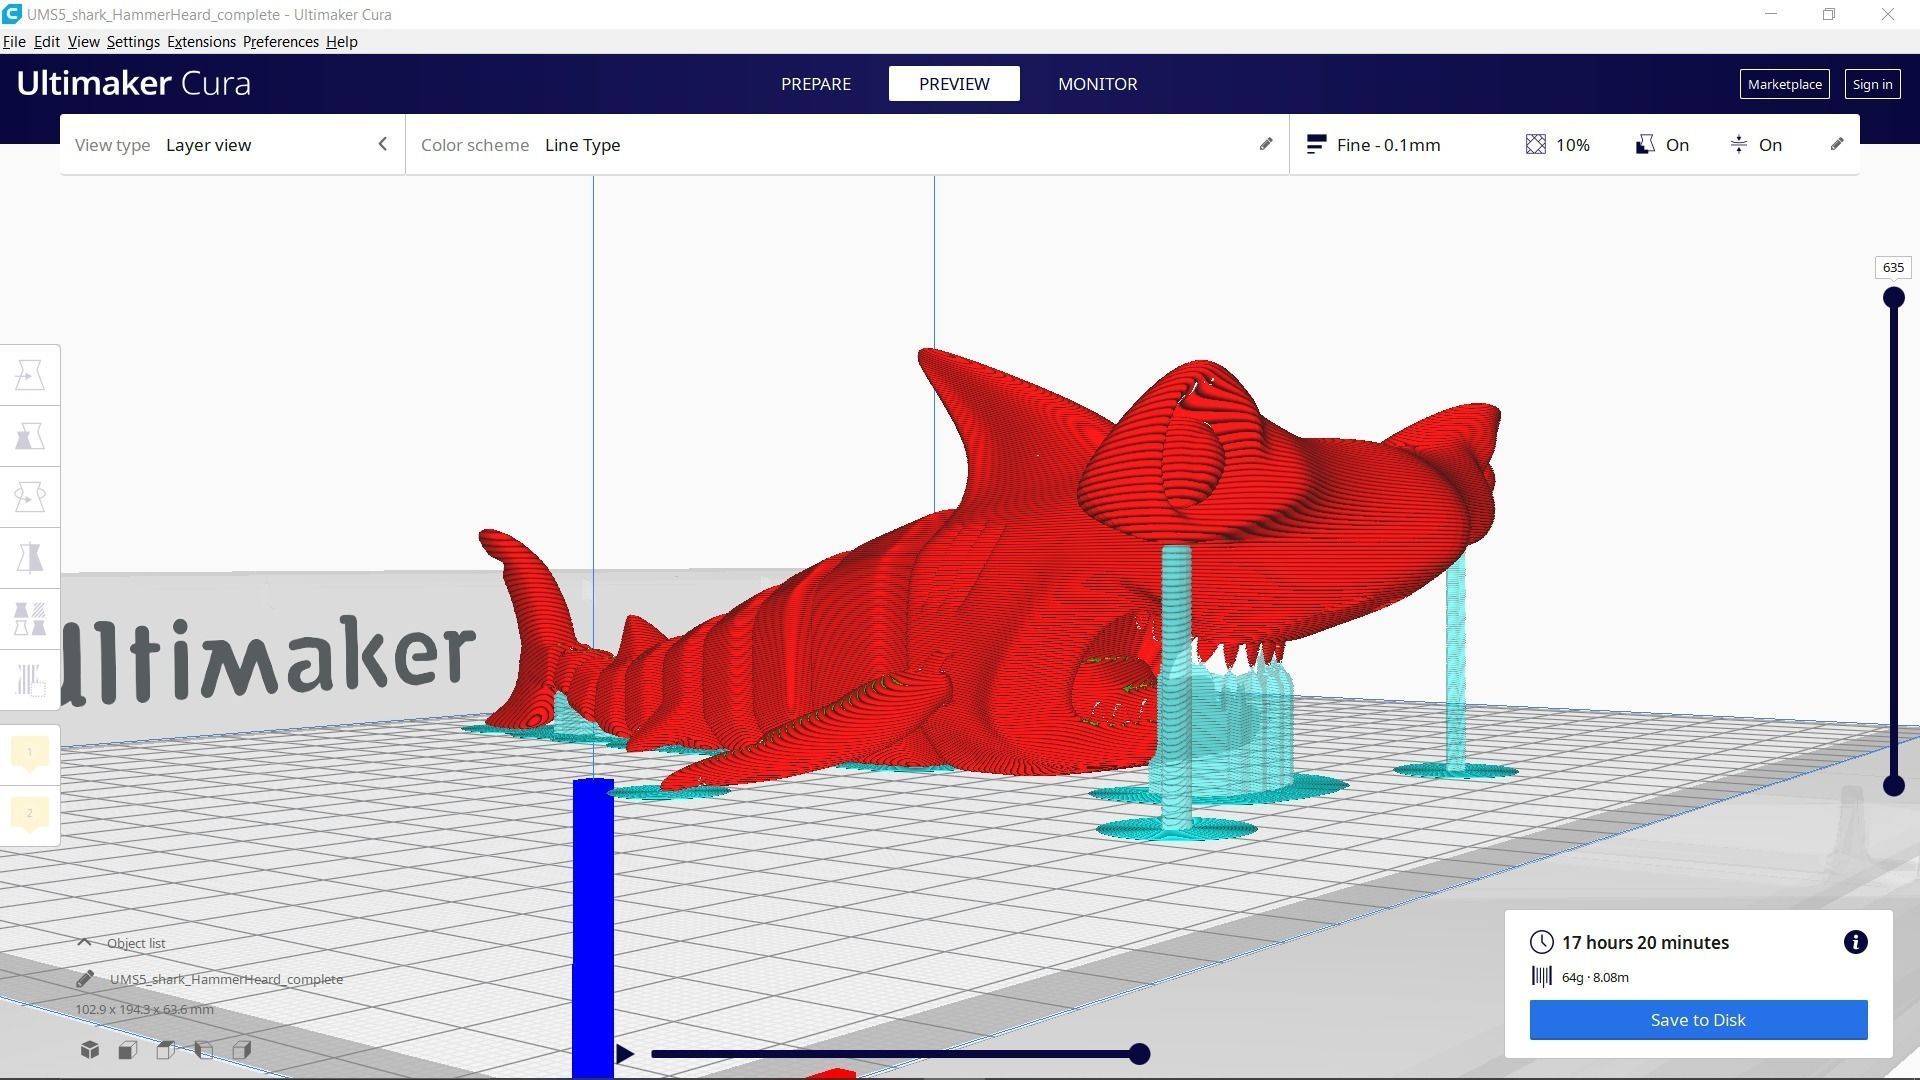Click the Sign in button
Image resolution: width=1920 pixels, height=1080 pixels.
[x=1872, y=84]
